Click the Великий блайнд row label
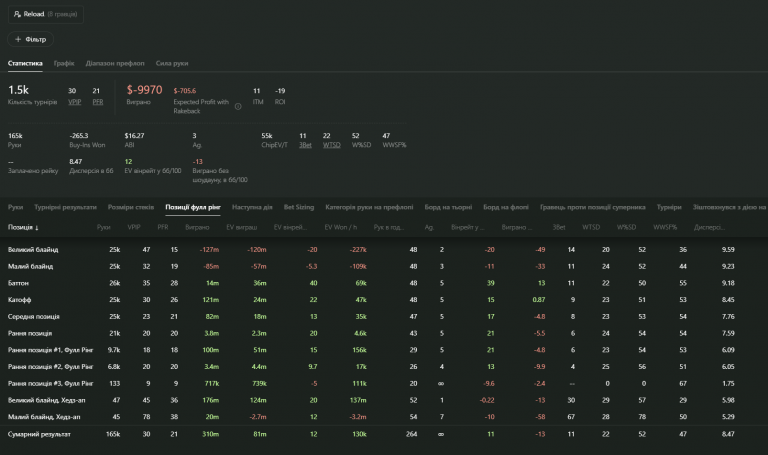768x455 pixels. pos(33,250)
